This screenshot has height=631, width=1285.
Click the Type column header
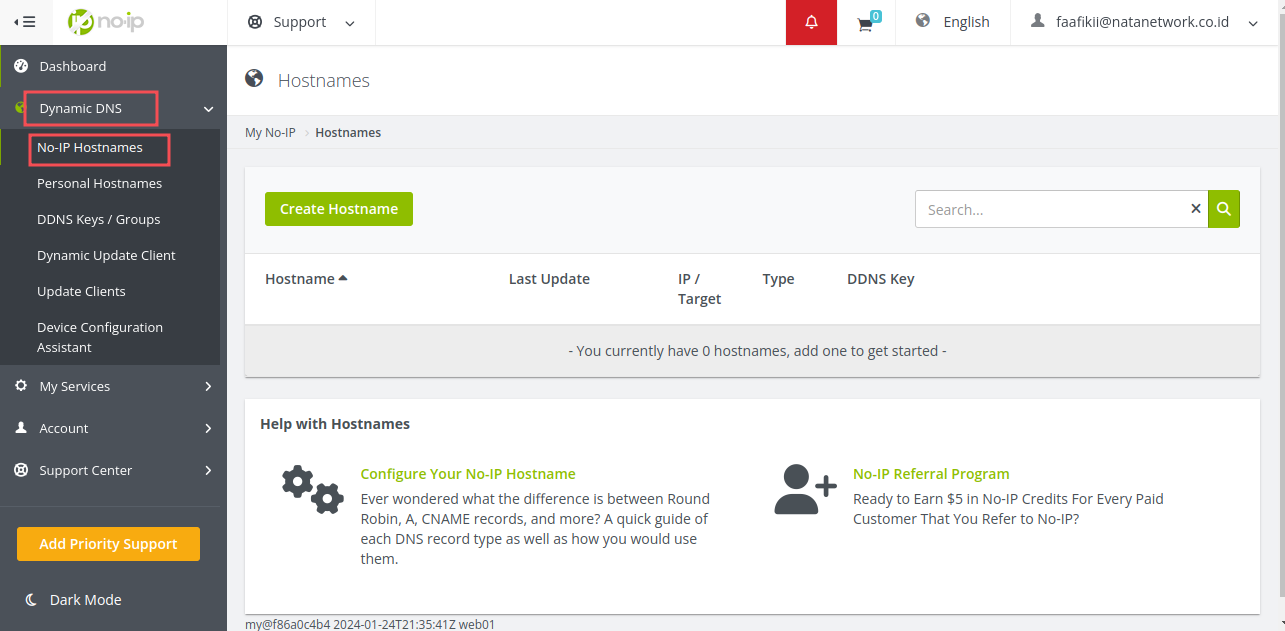[778, 279]
